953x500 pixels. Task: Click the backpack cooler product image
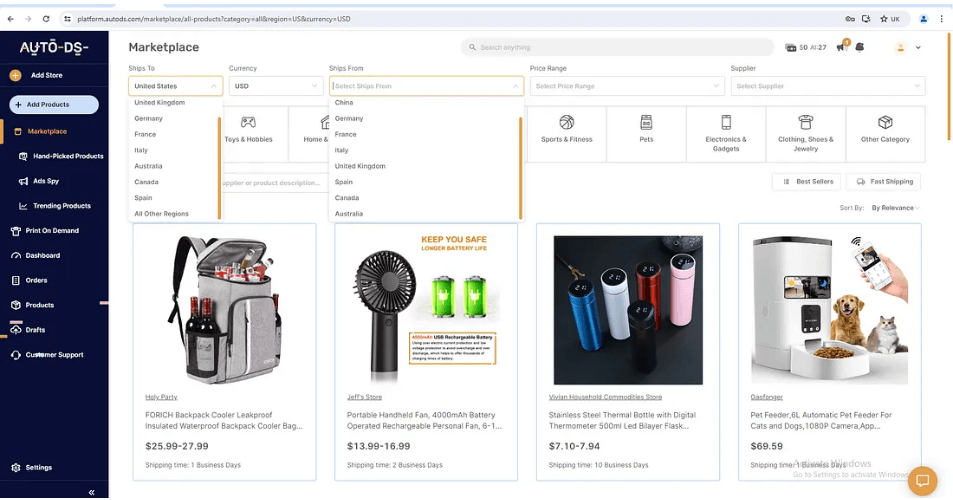[x=224, y=309]
